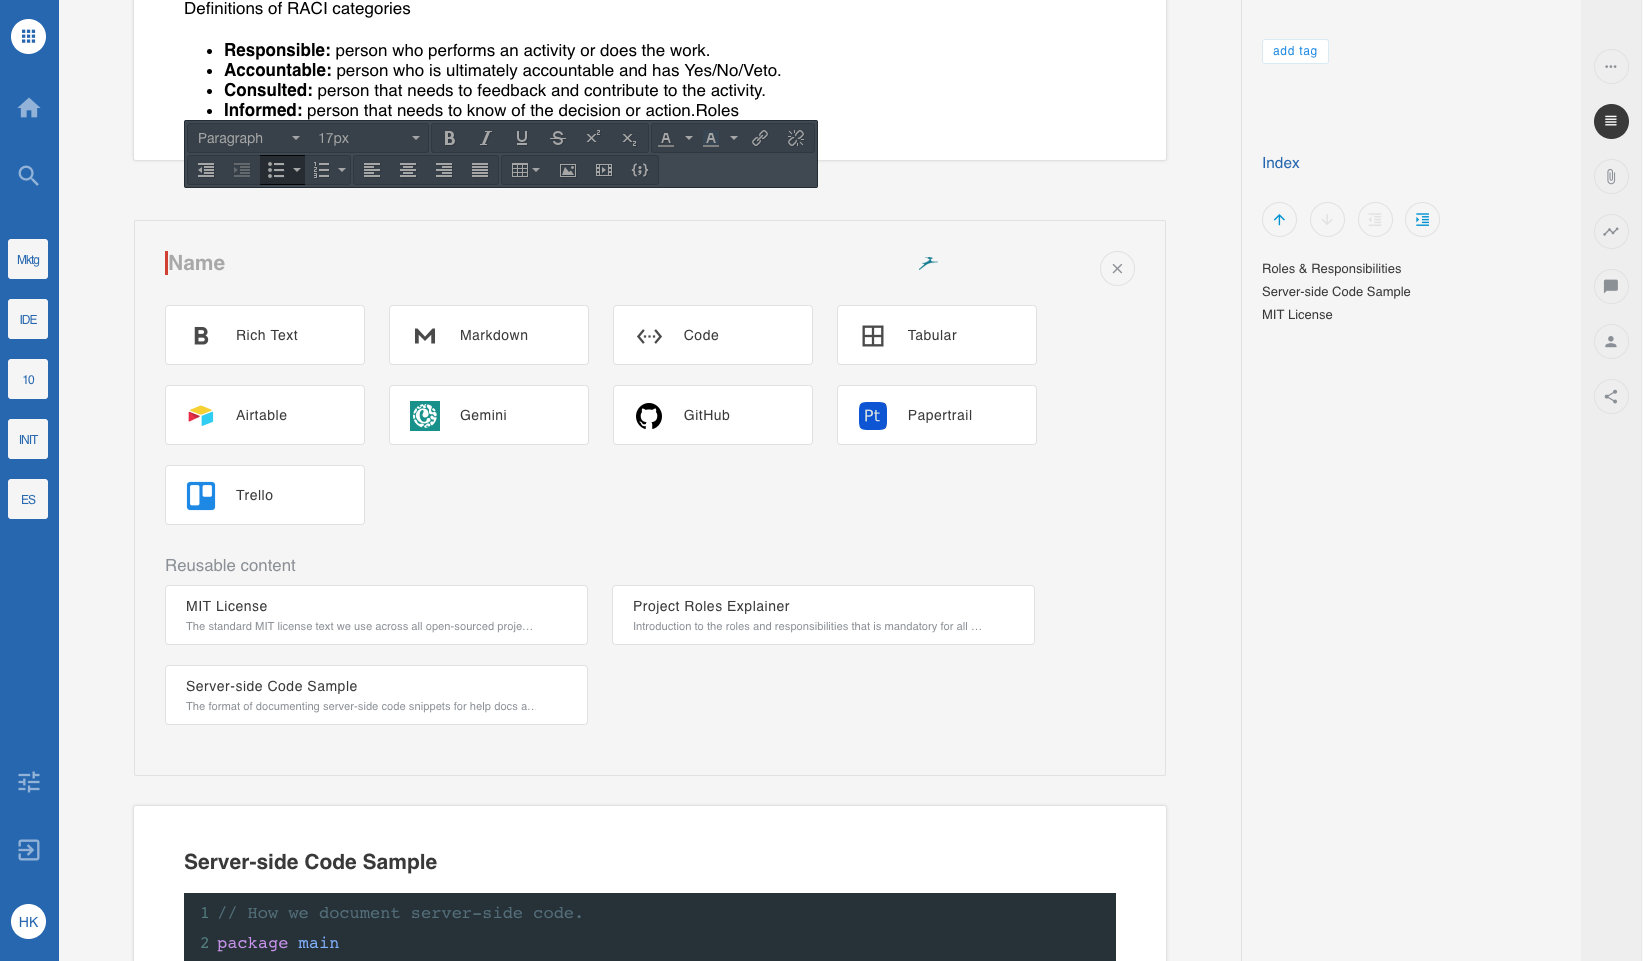Screen dimensions: 1643x961
Task: Open the IDE space
Action: 28,320
